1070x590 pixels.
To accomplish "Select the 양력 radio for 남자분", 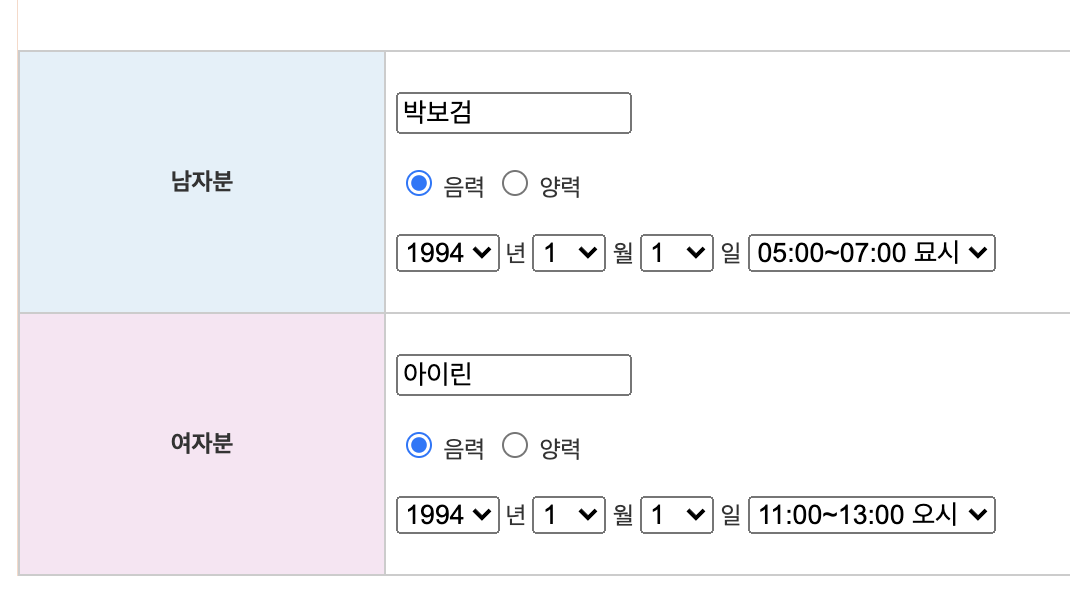I will tap(515, 183).
